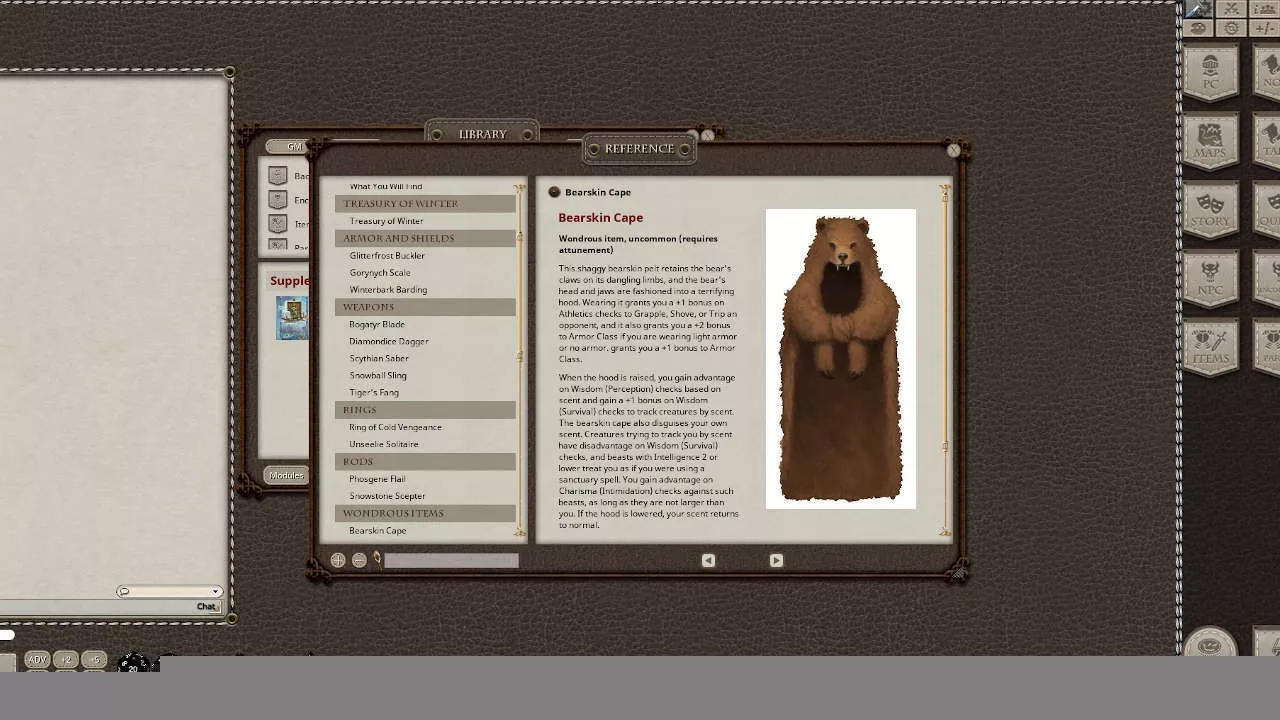
Task: Open the Items sidebar button
Action: point(1211,347)
